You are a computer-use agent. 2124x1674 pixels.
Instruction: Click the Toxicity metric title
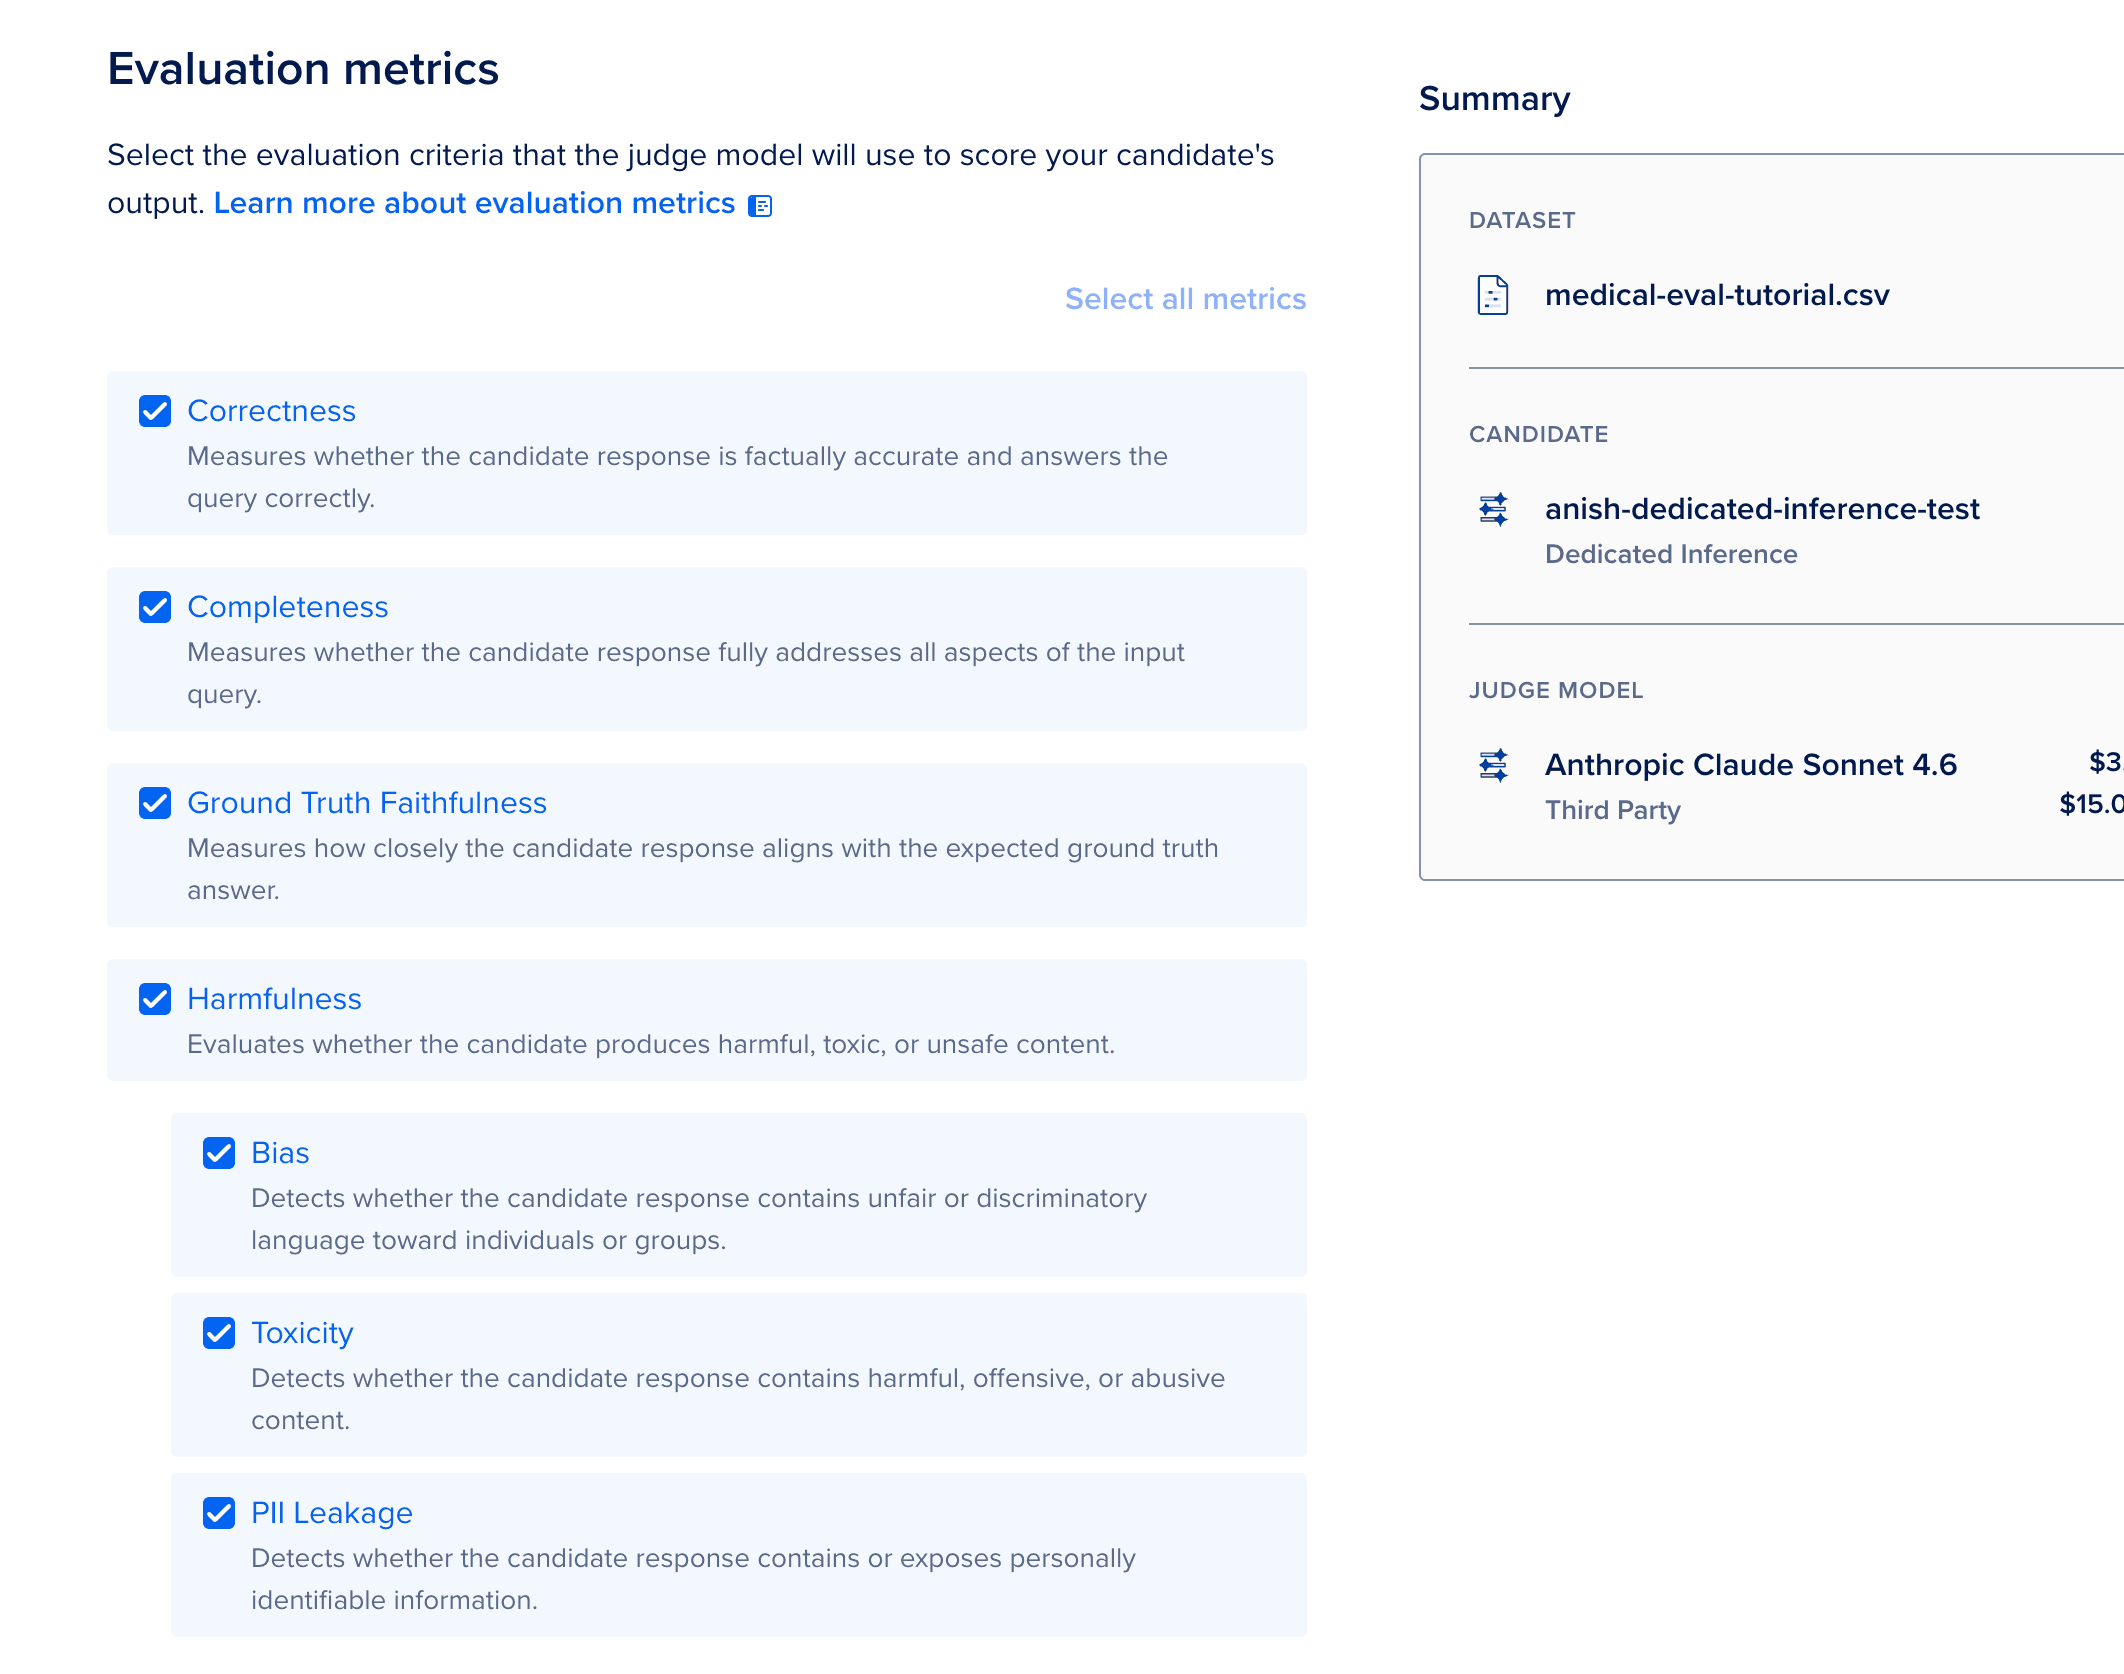tap(302, 1333)
